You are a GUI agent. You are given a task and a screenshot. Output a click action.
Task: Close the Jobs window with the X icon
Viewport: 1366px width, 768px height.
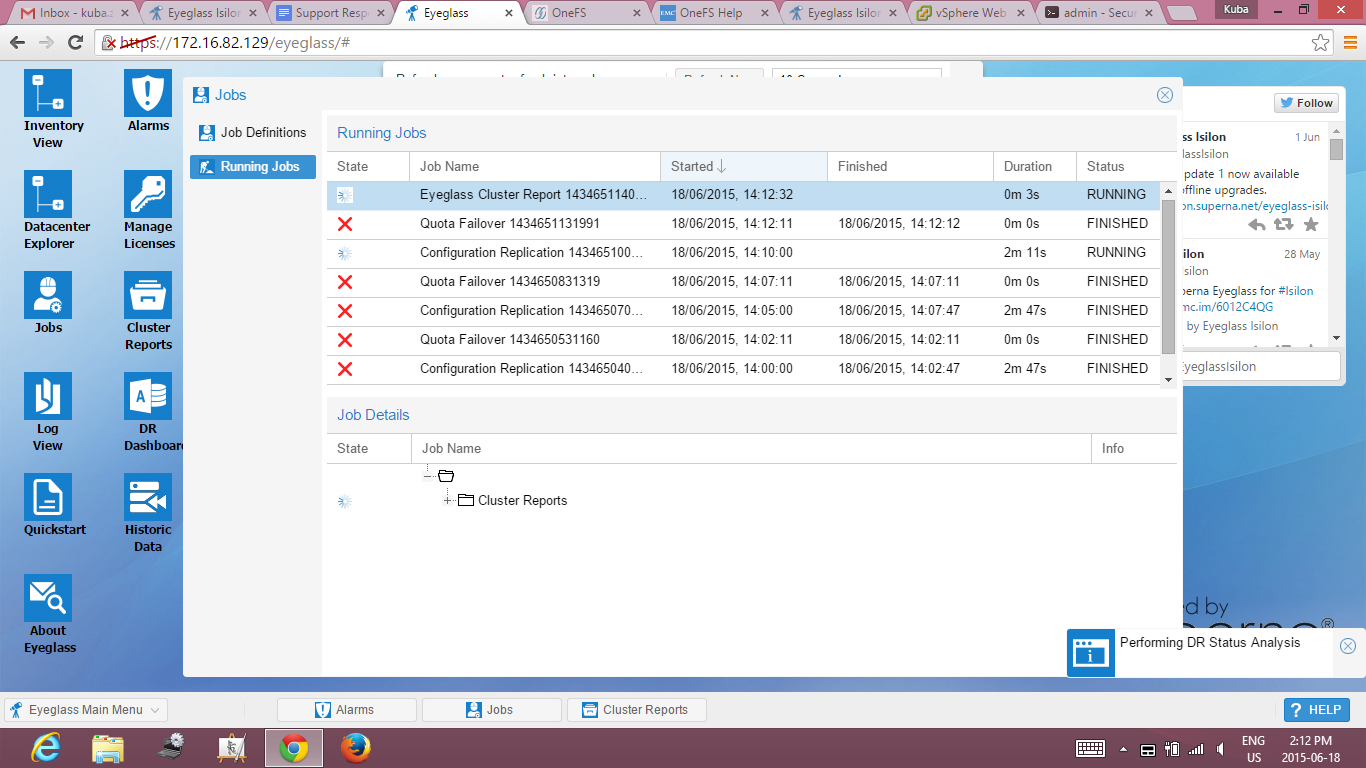pos(1165,95)
